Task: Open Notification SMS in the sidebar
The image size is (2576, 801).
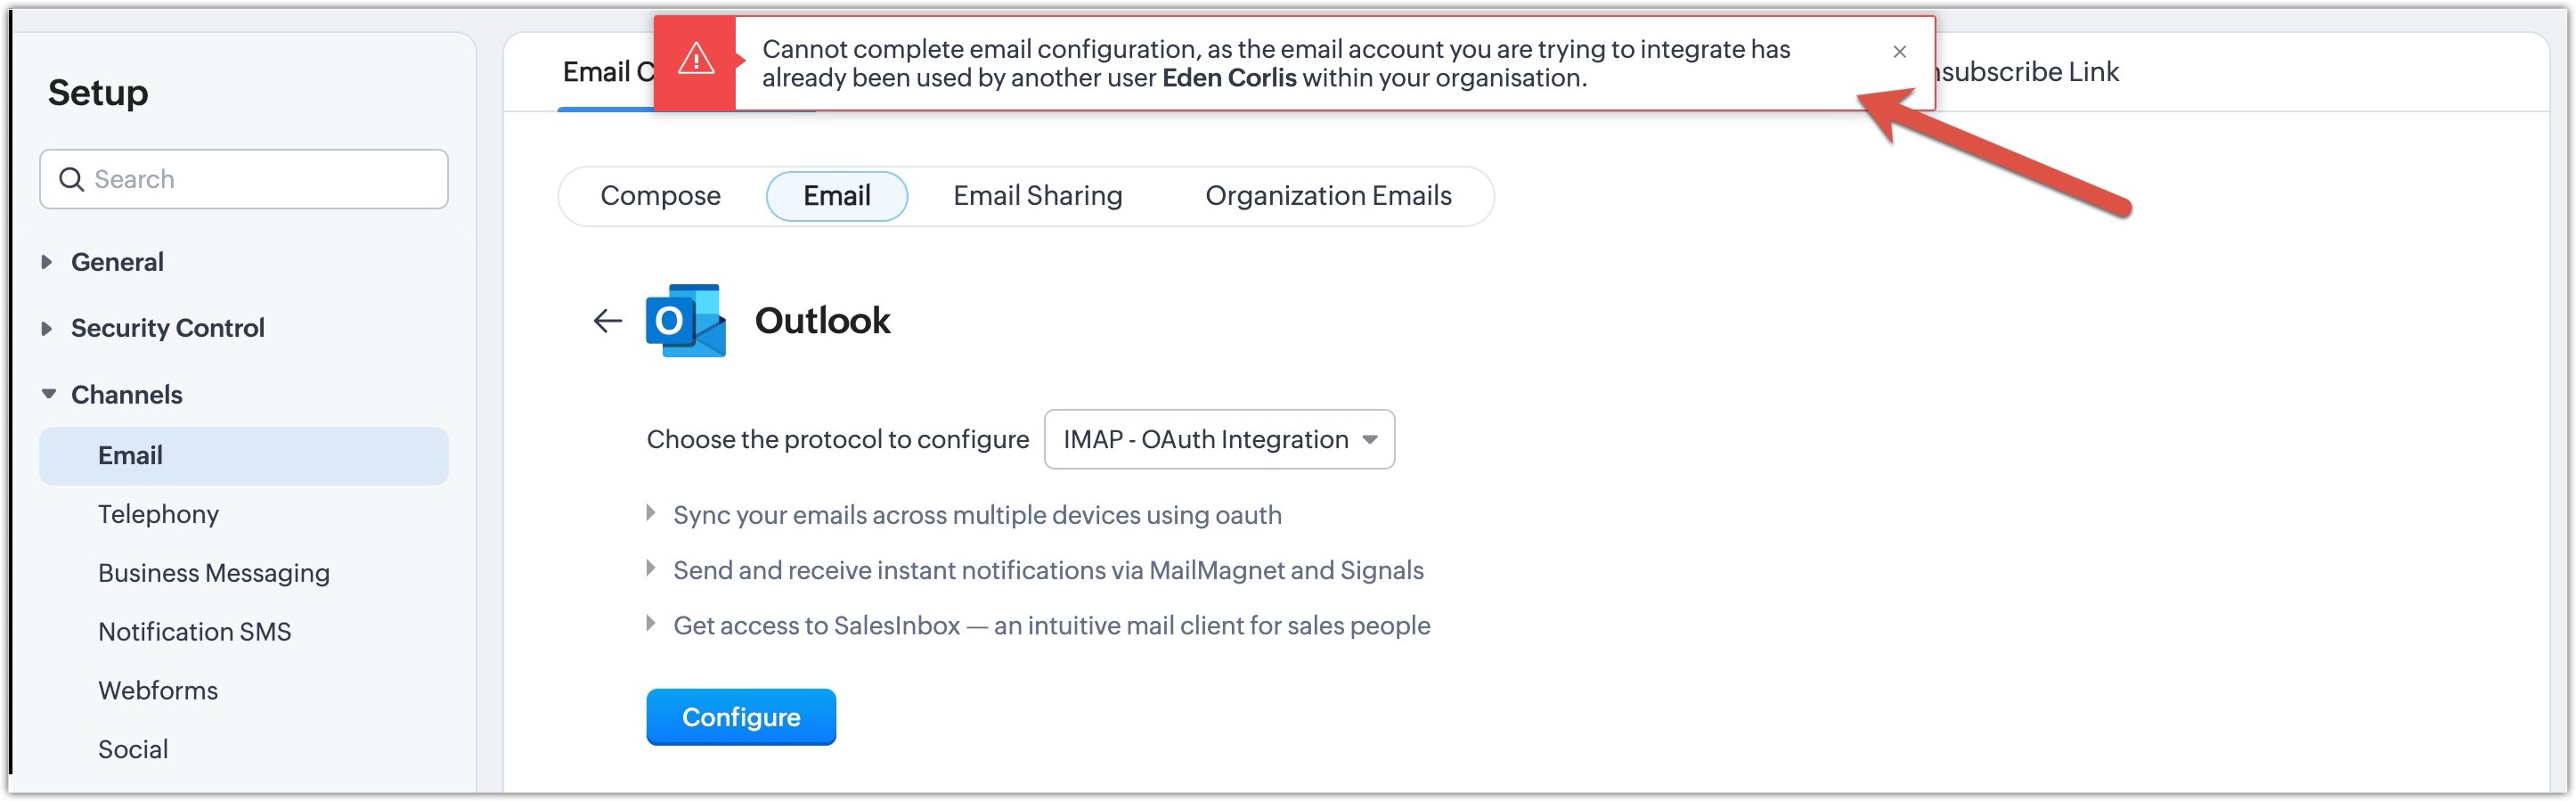Action: point(195,632)
